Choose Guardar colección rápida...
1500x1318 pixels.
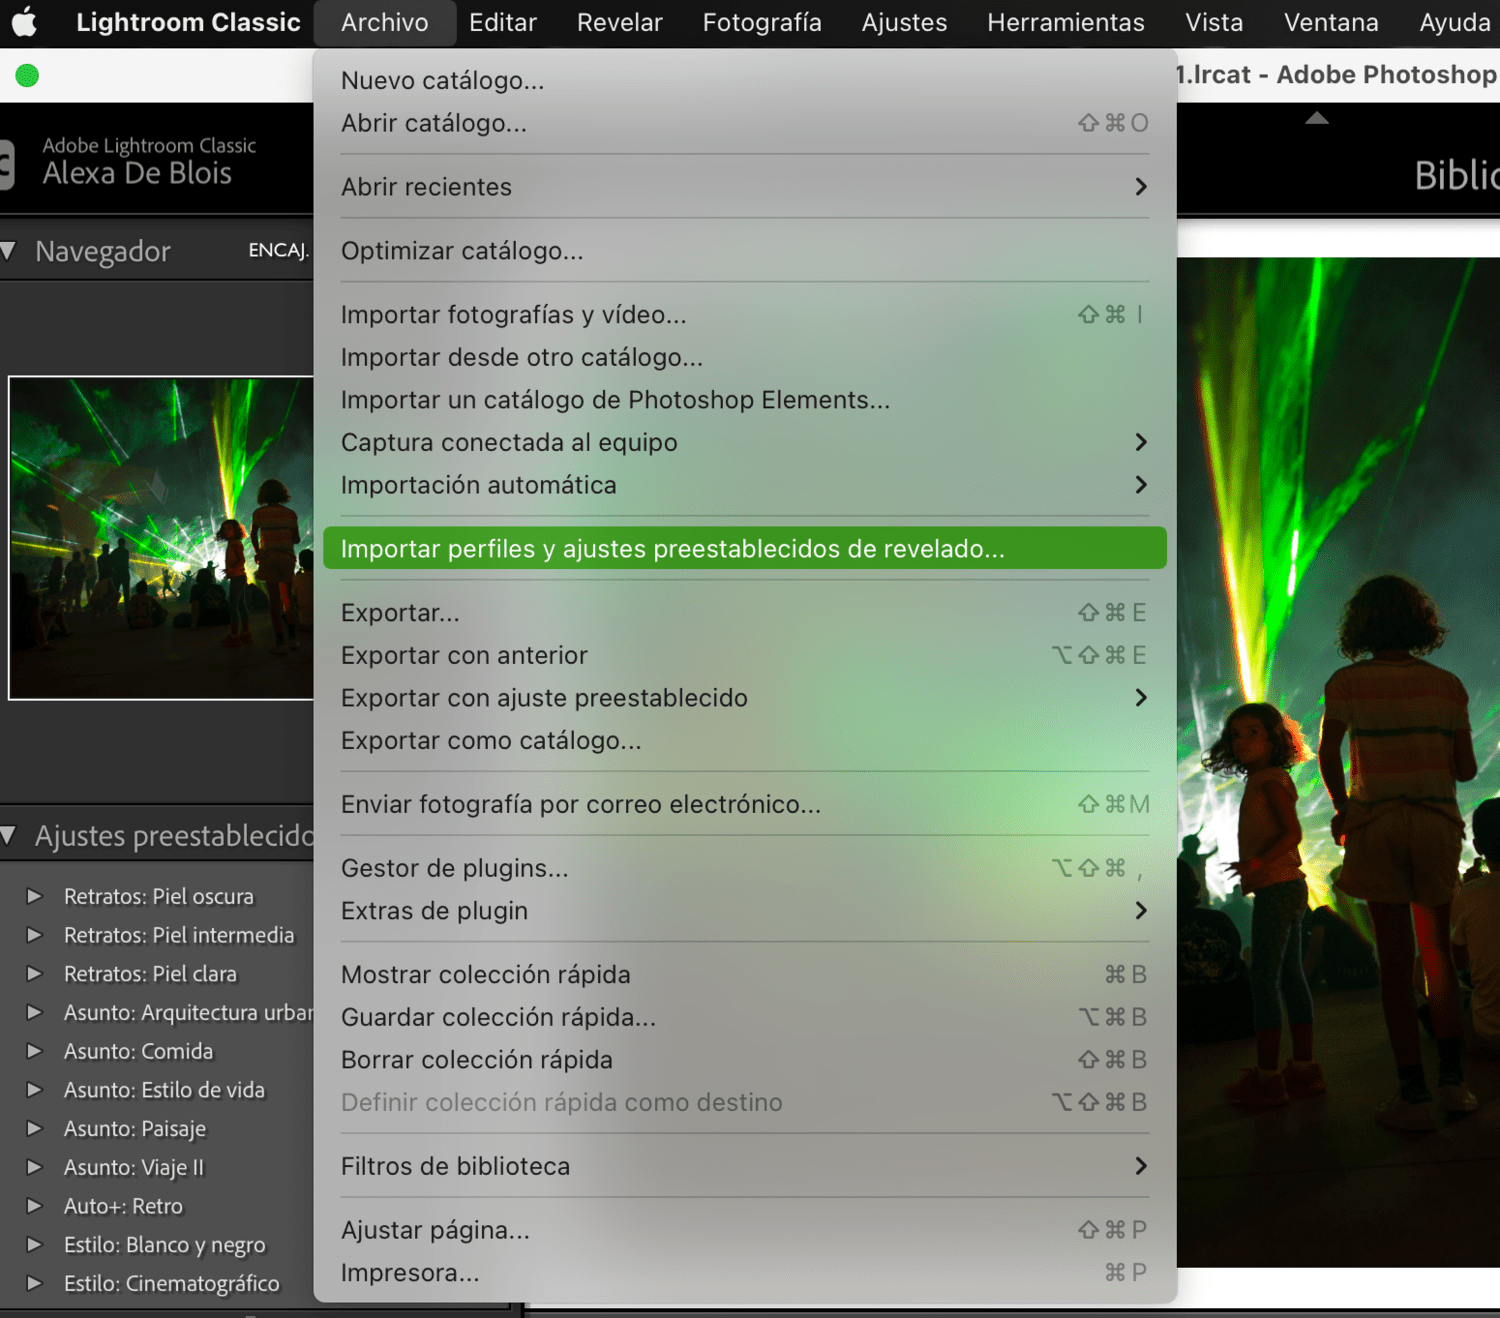(745, 1018)
